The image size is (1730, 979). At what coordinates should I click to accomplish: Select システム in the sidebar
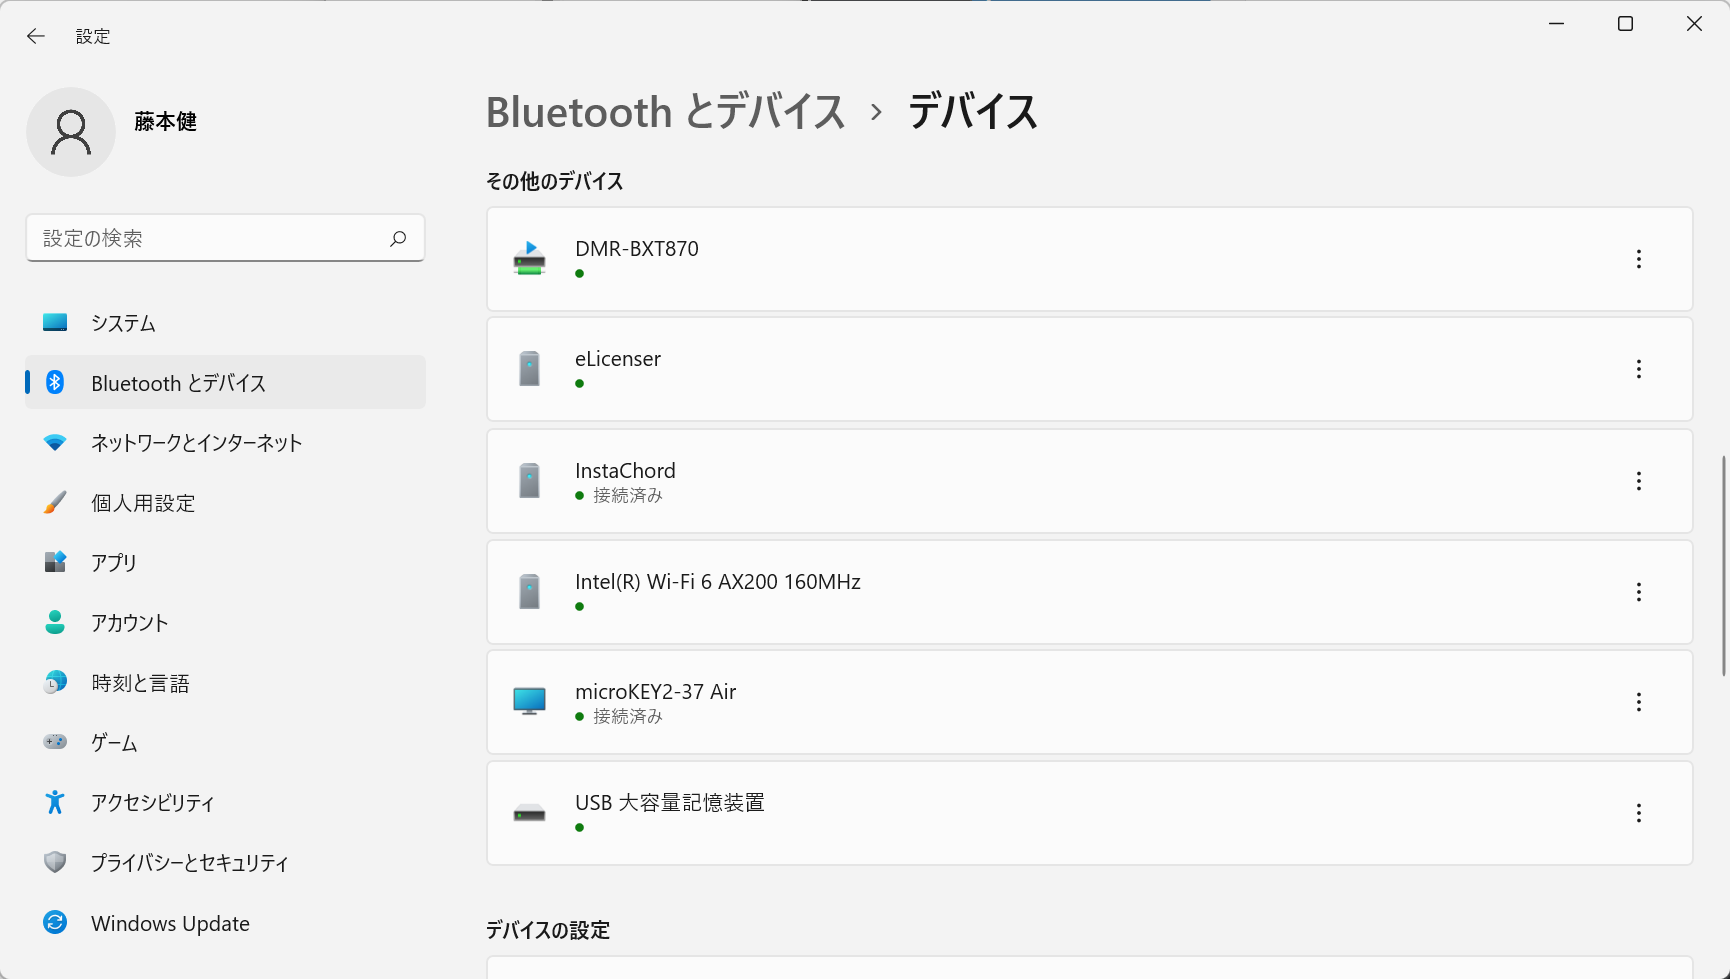[x=225, y=323]
